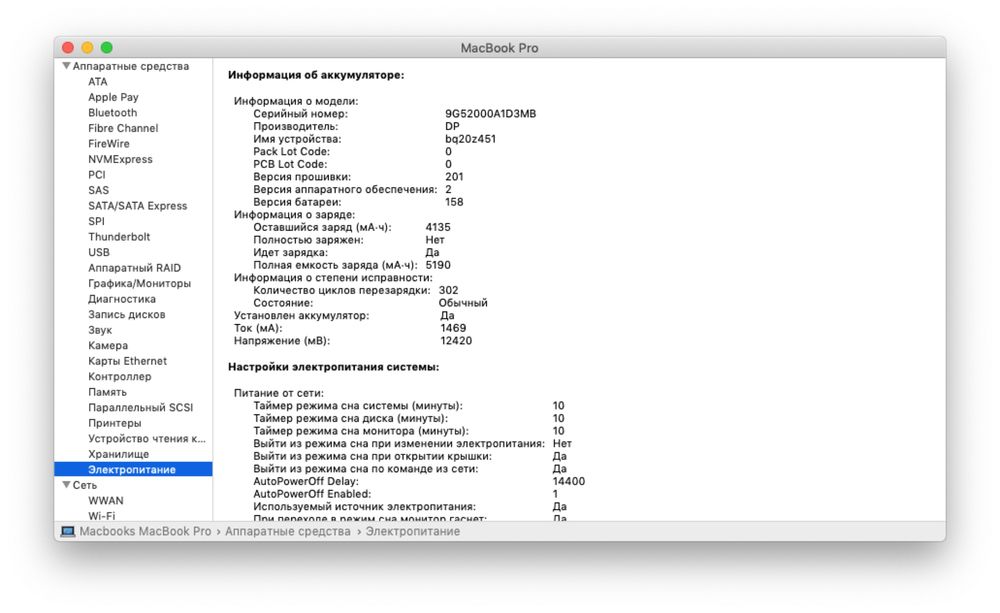
Task: Click the MacBook computer icon in path bar
Action: point(68,531)
